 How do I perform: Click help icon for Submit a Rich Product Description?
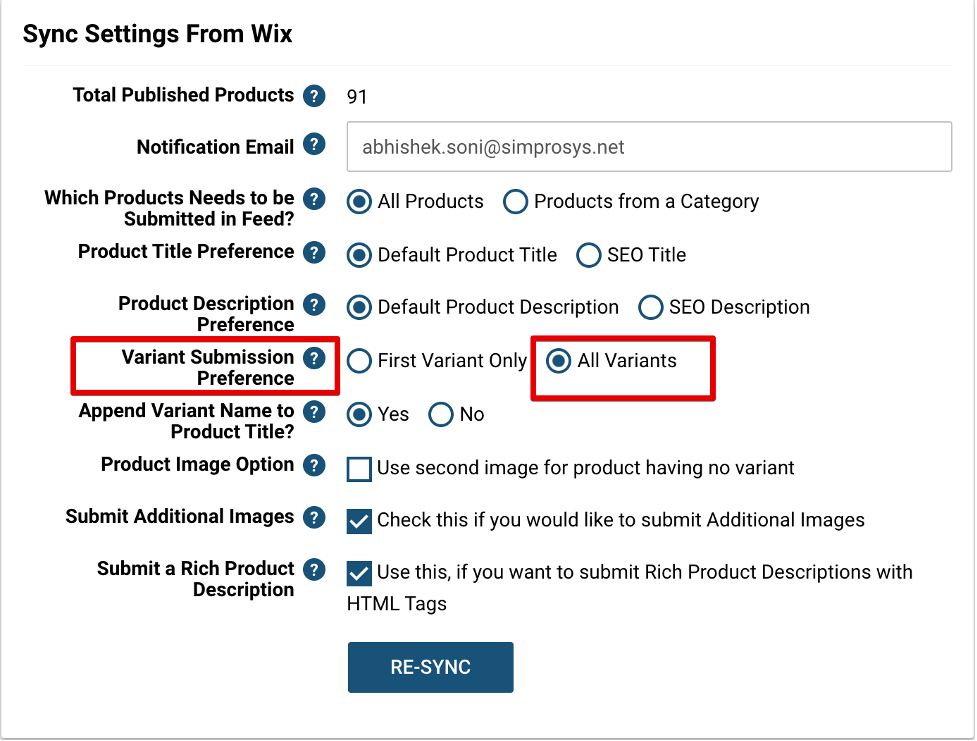(x=314, y=570)
